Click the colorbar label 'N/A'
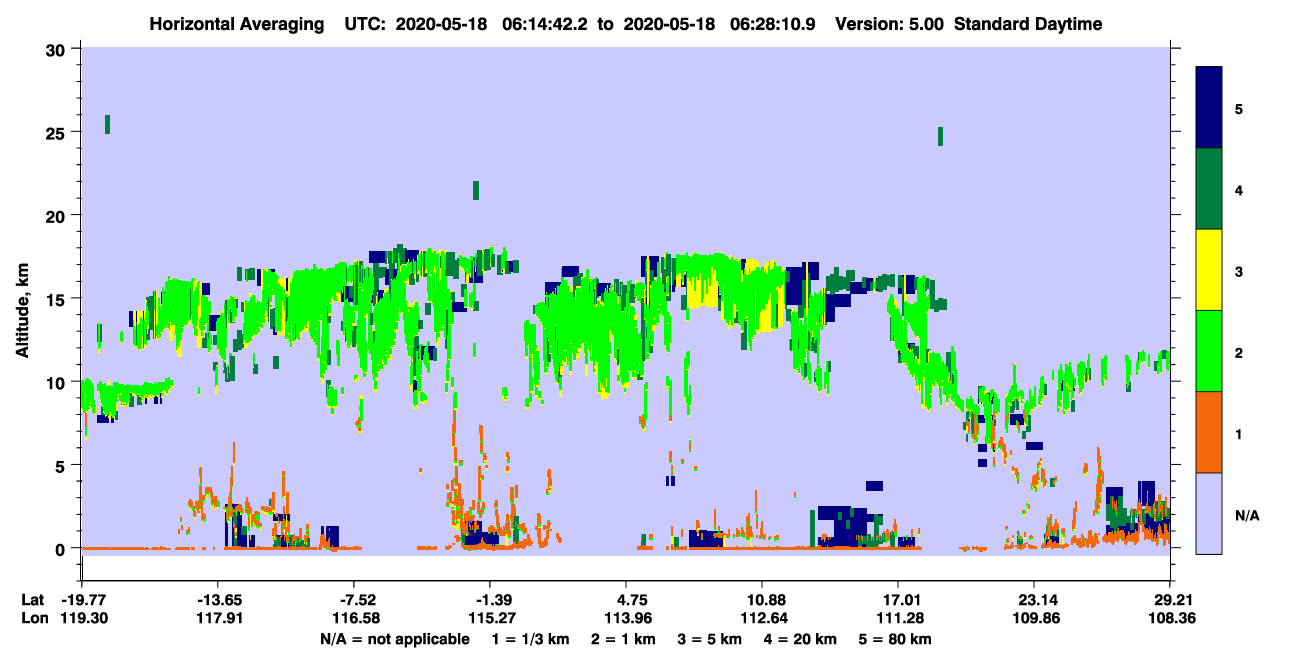This screenshot has height=667, width=1300. pyautogui.click(x=1246, y=515)
